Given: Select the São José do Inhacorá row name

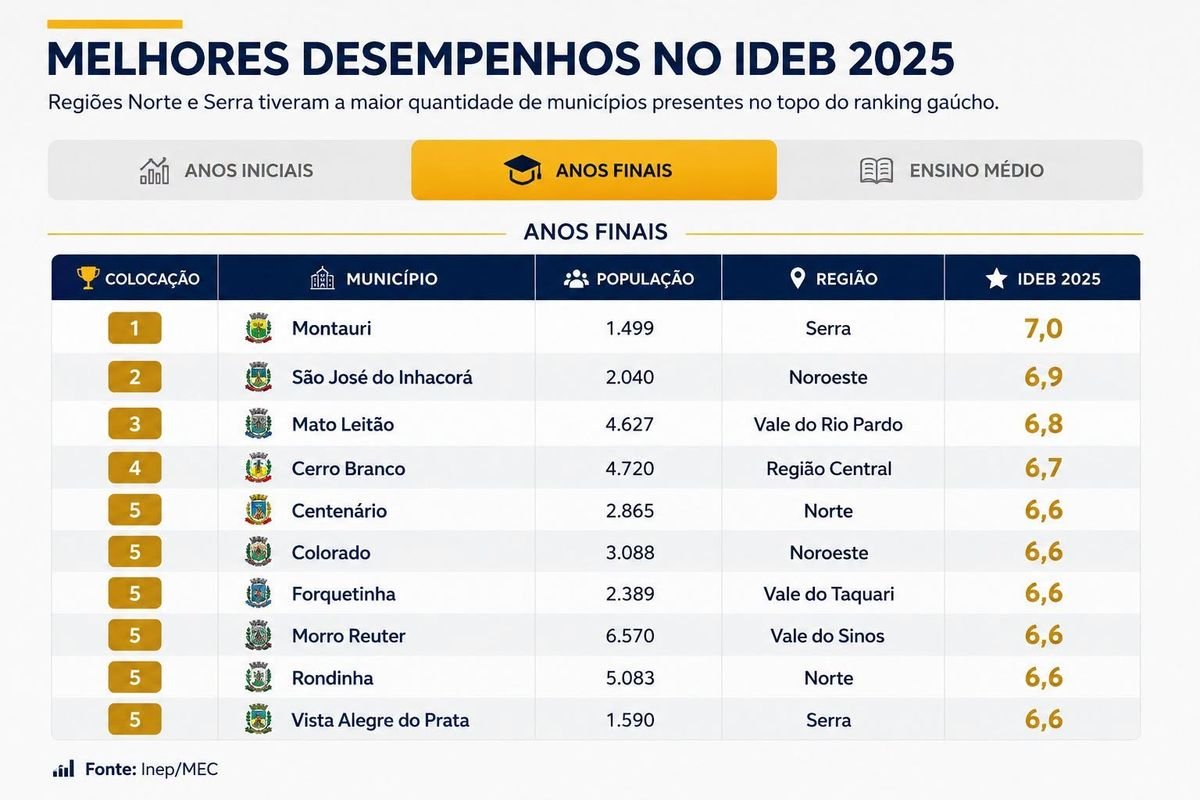Looking at the screenshot, I should click(x=382, y=377).
